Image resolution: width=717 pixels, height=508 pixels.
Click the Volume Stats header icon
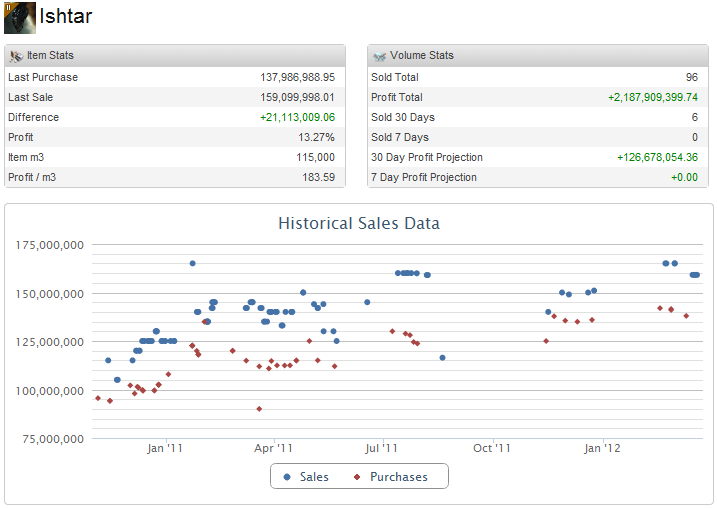pos(379,56)
